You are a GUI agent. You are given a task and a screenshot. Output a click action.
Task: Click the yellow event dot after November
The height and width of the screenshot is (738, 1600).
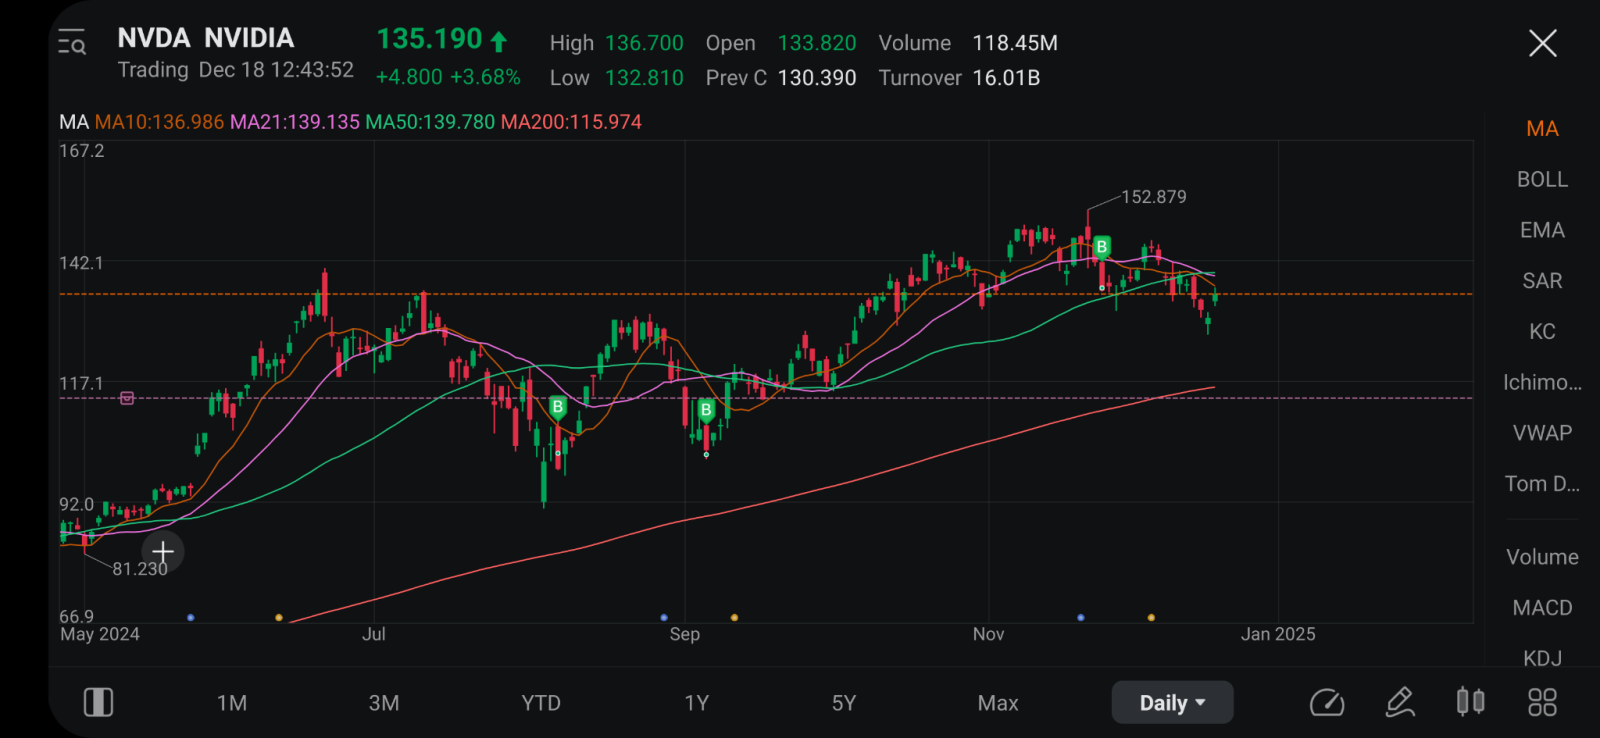1152,618
